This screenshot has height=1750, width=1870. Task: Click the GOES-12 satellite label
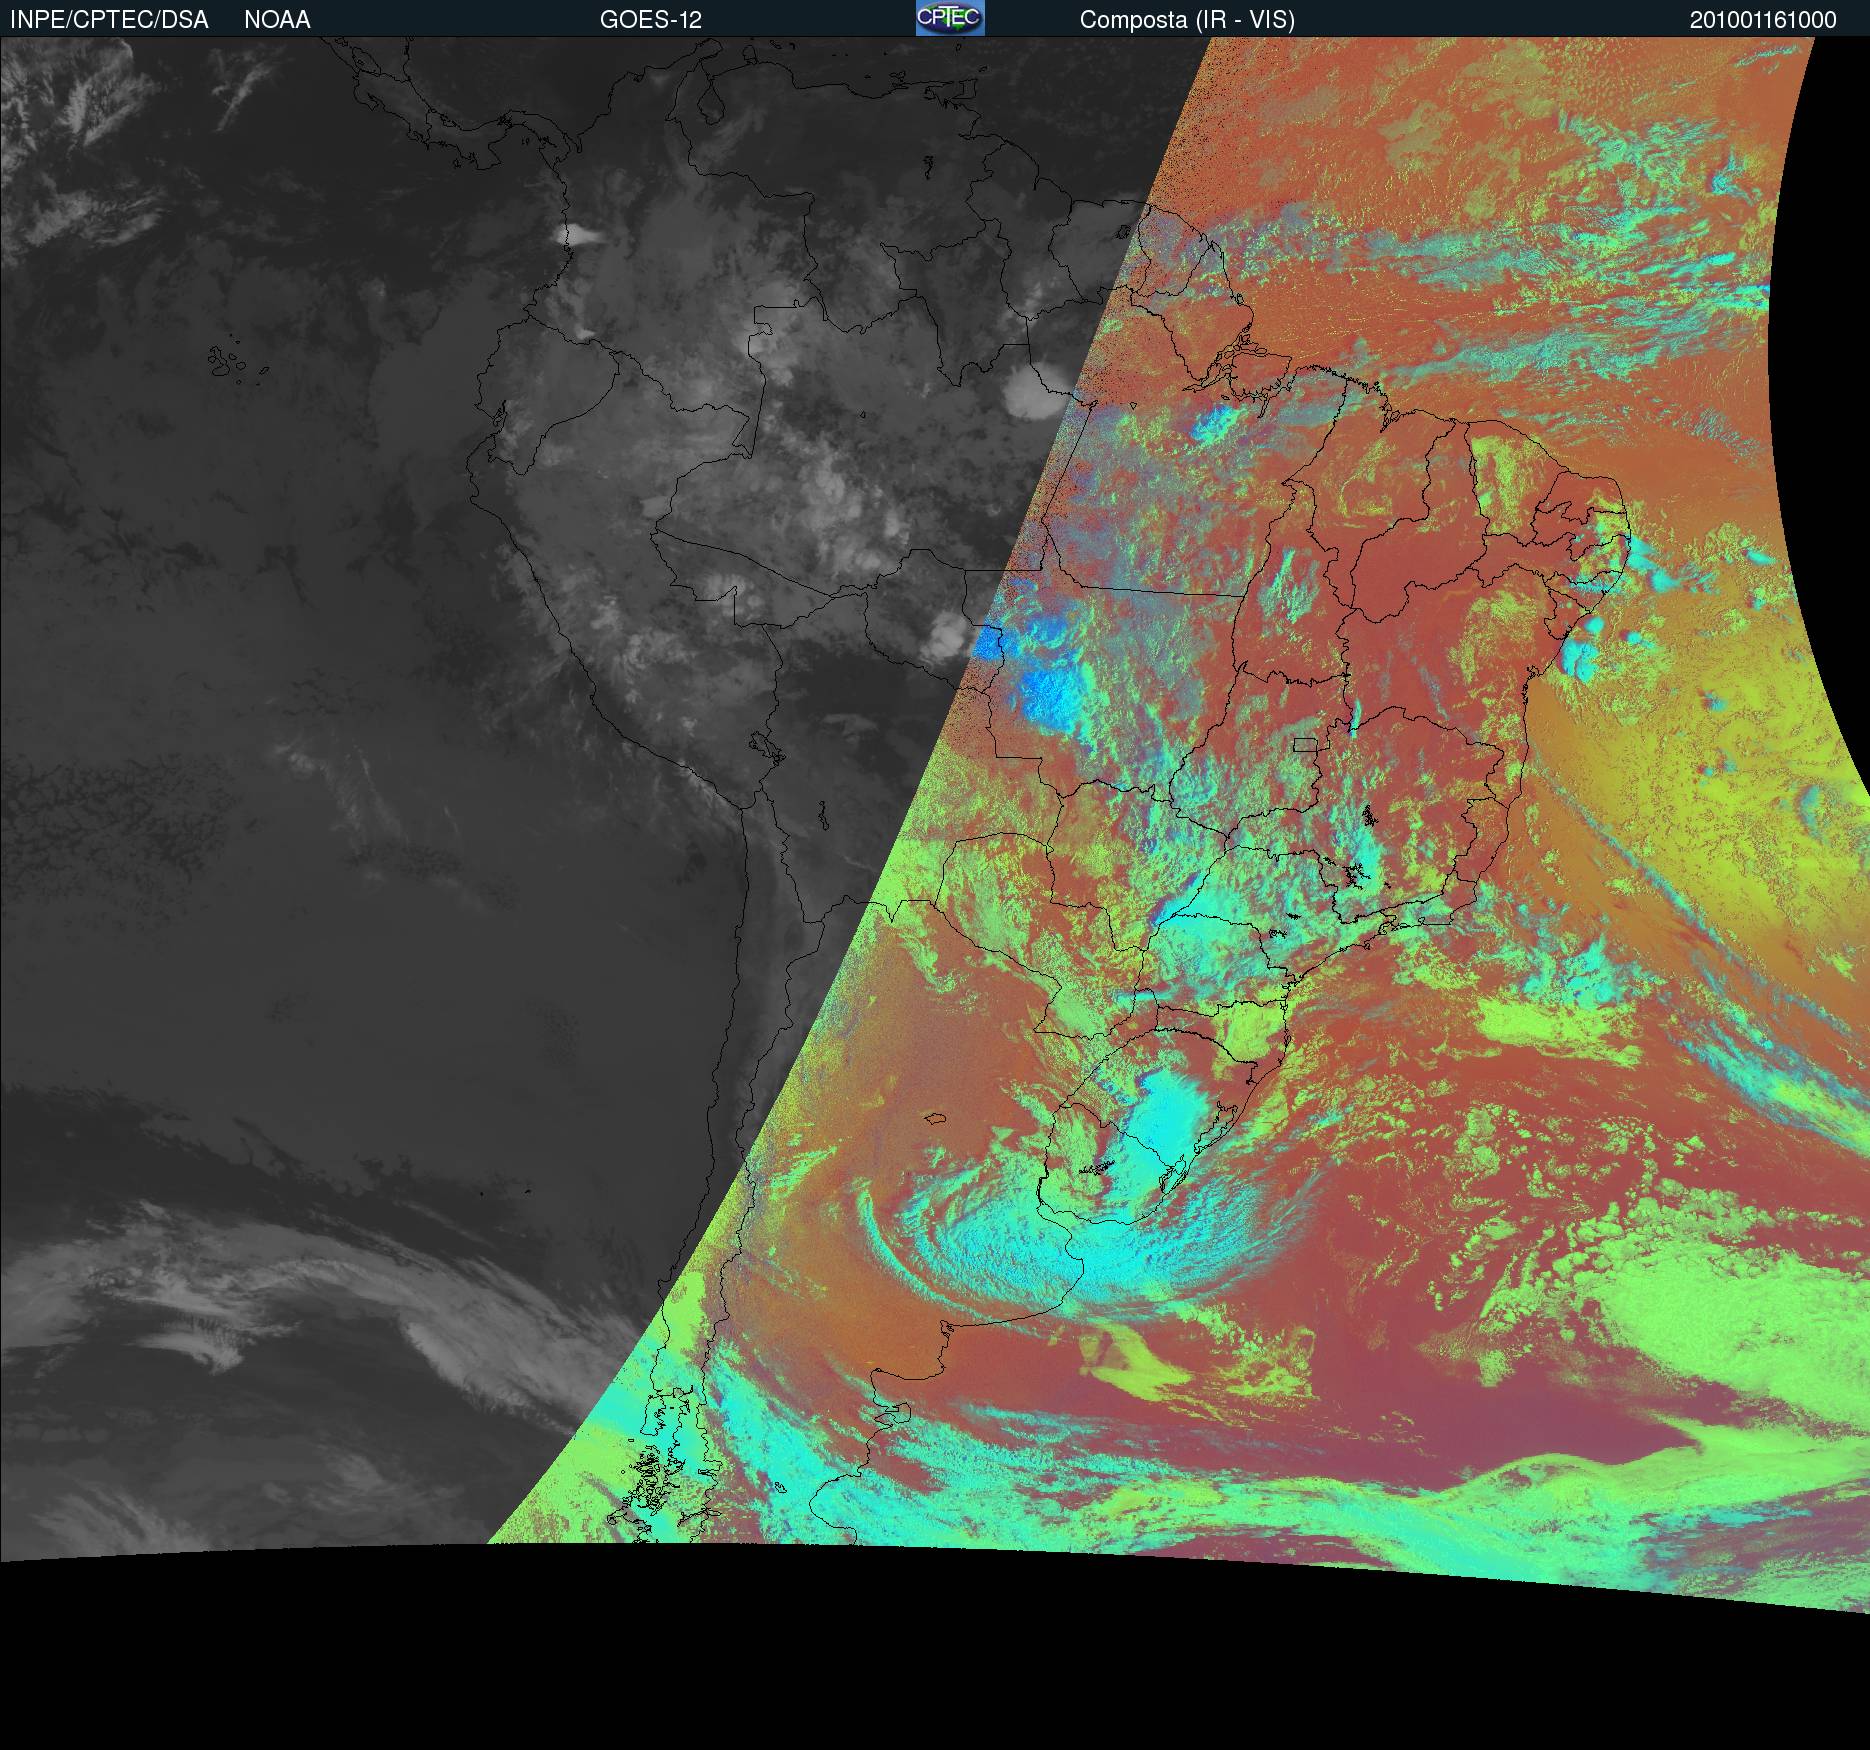pos(651,20)
